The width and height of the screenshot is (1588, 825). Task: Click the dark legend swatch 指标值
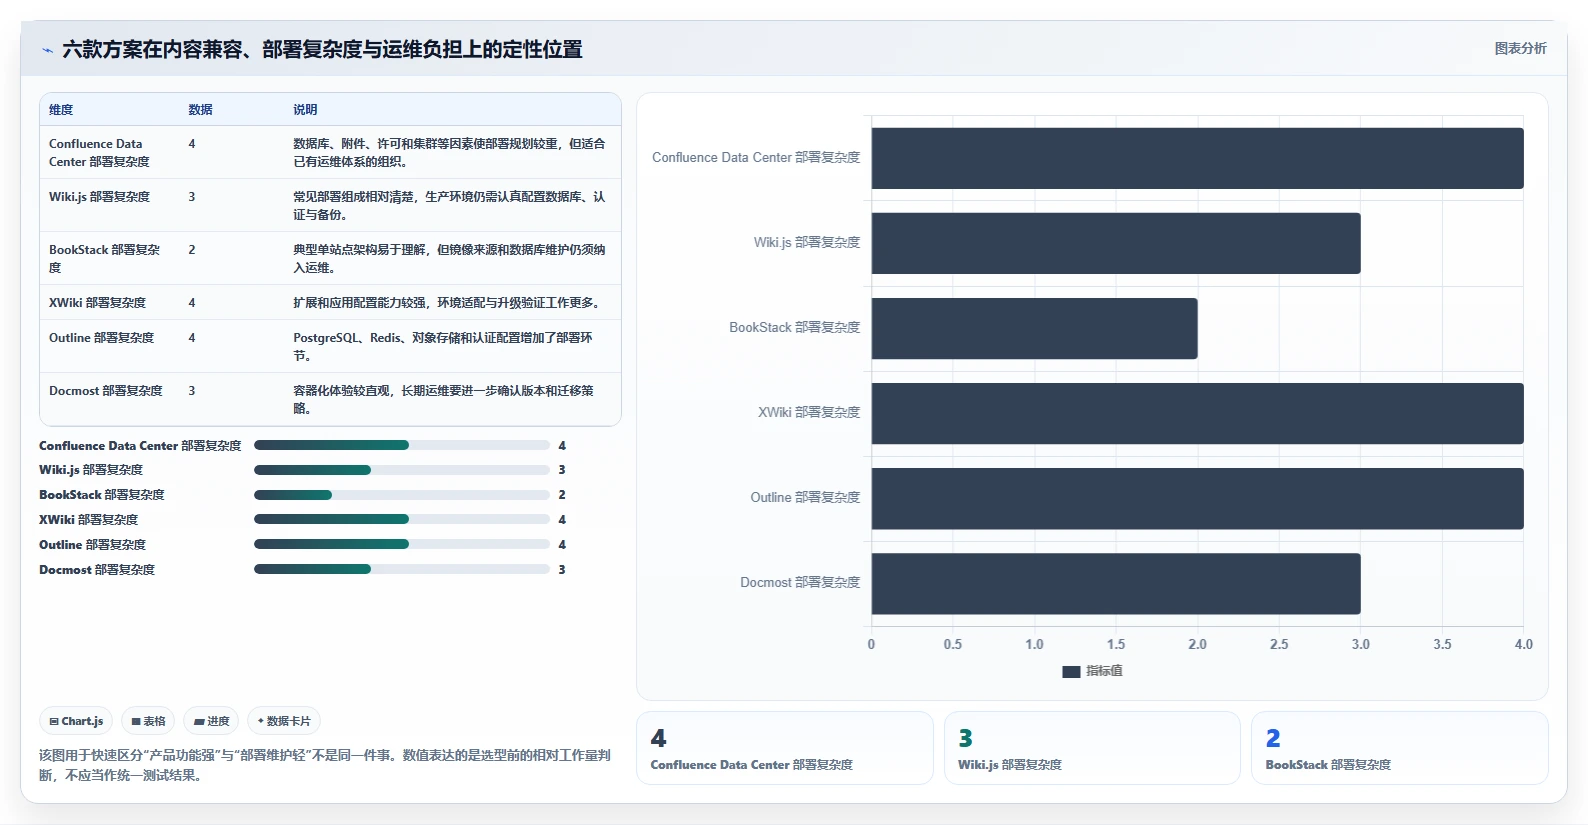pyautogui.click(x=1071, y=672)
